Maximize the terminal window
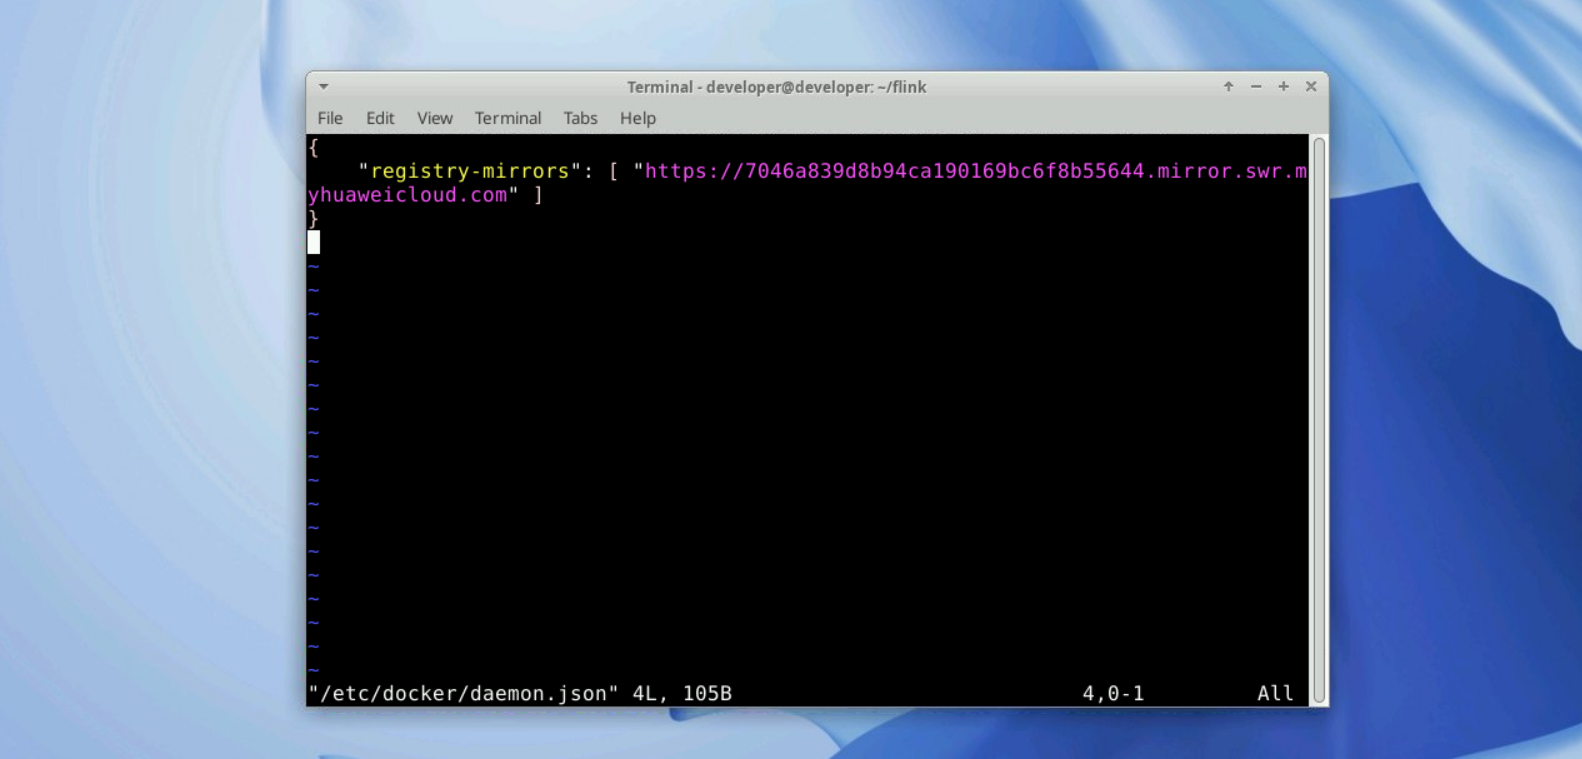1582x759 pixels. pyautogui.click(x=1283, y=87)
